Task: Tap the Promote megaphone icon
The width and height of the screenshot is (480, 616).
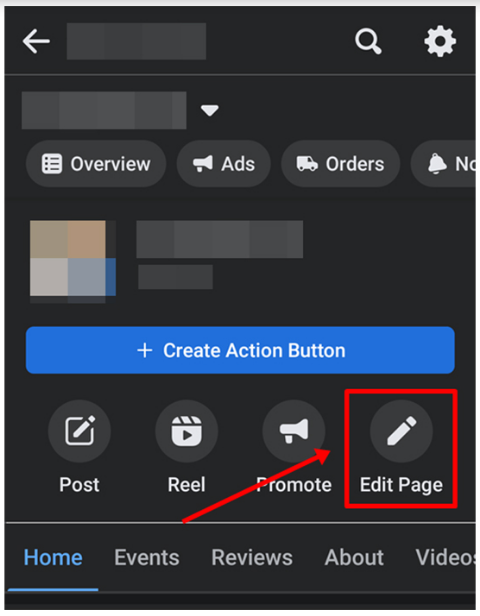Action: tap(294, 431)
